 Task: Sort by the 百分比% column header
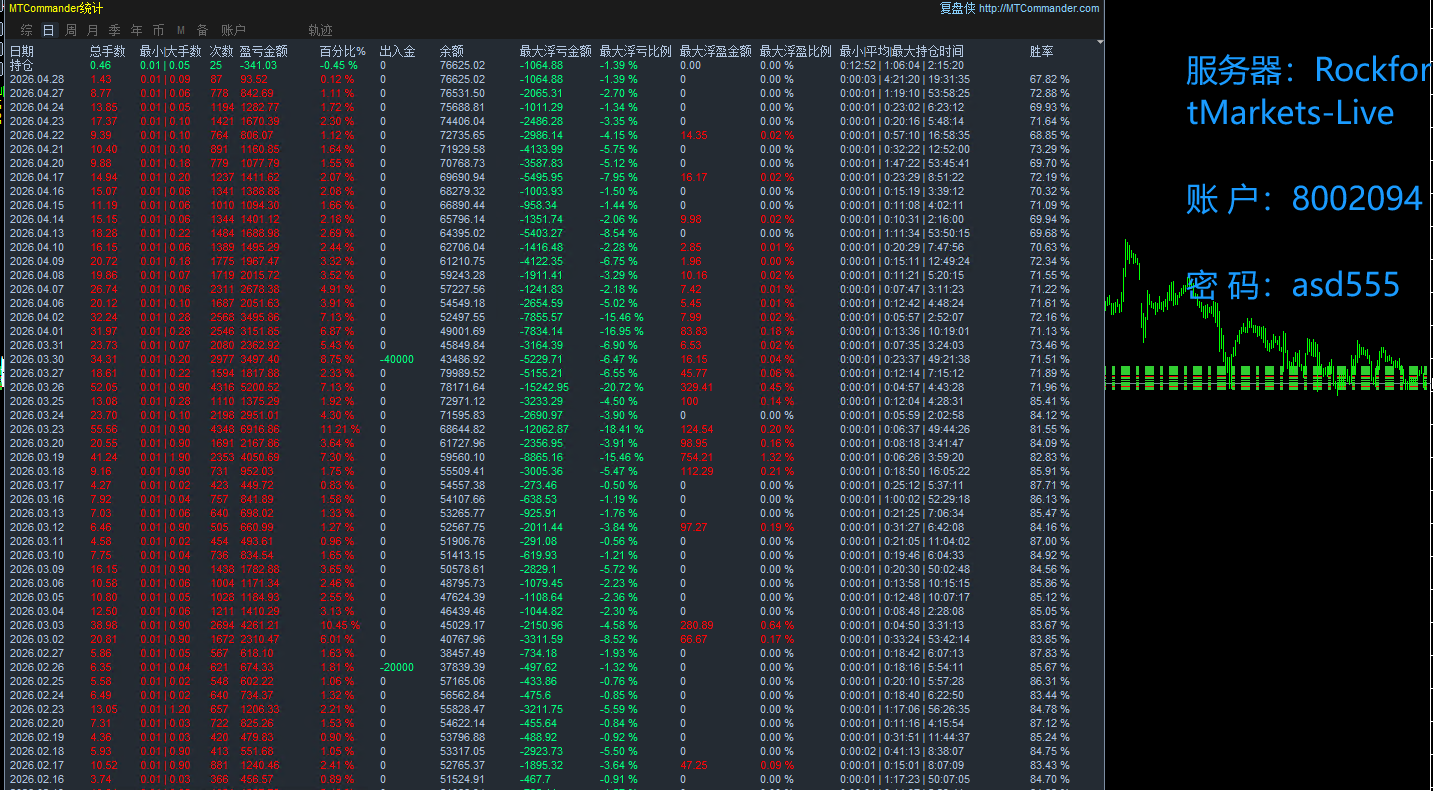click(x=343, y=51)
